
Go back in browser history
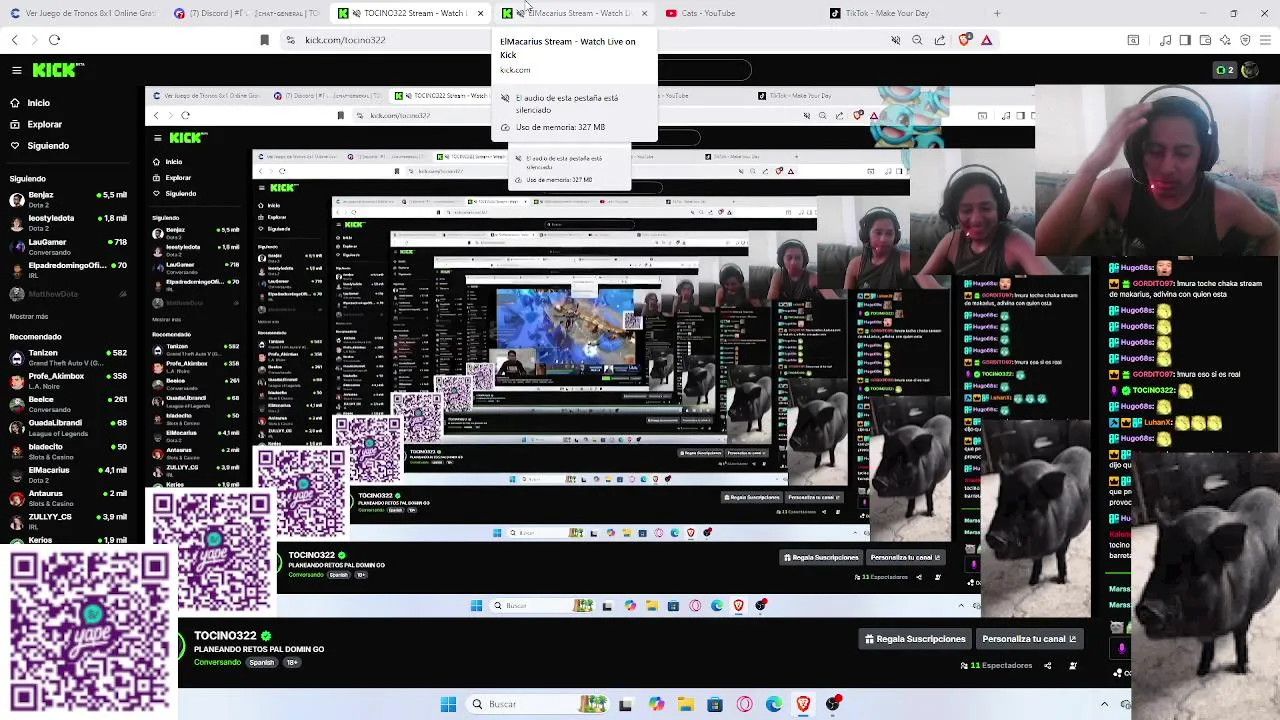tap(14, 40)
